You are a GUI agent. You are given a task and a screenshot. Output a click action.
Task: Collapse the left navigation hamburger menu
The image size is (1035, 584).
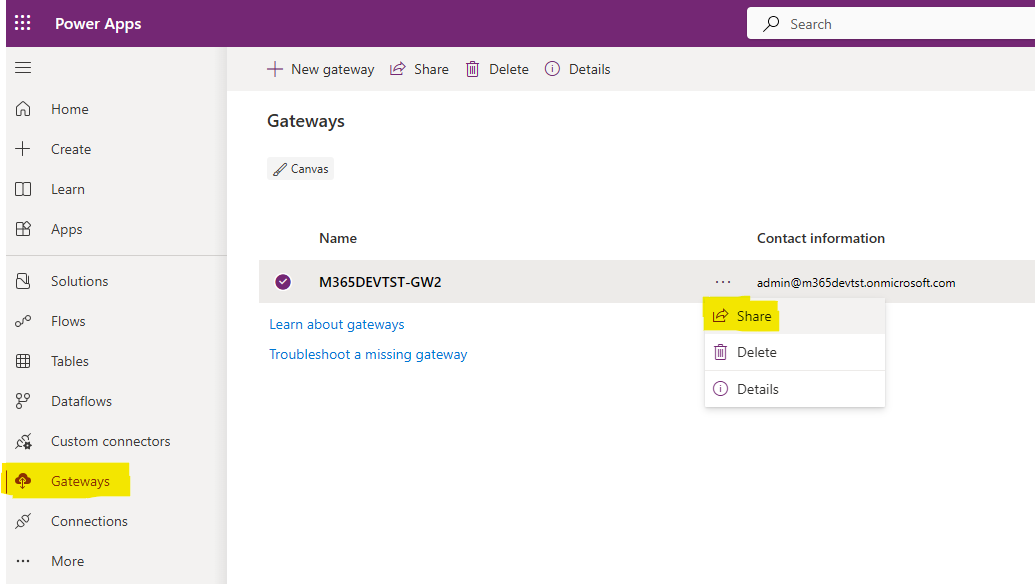click(23, 68)
